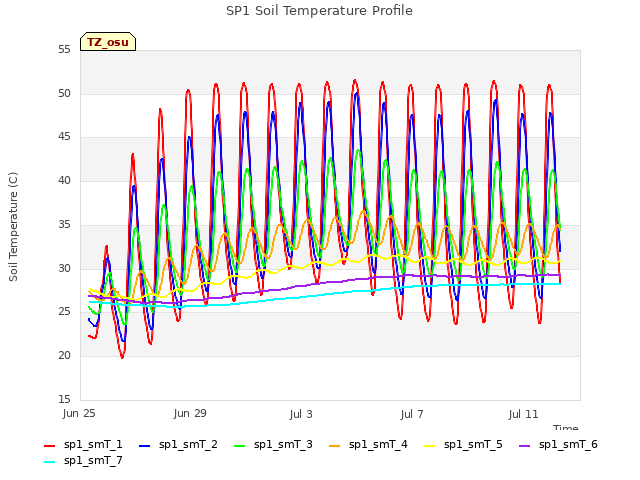Click the red sp1_smT_1 legend swatch
The image size is (640, 480).
[x=49, y=446]
